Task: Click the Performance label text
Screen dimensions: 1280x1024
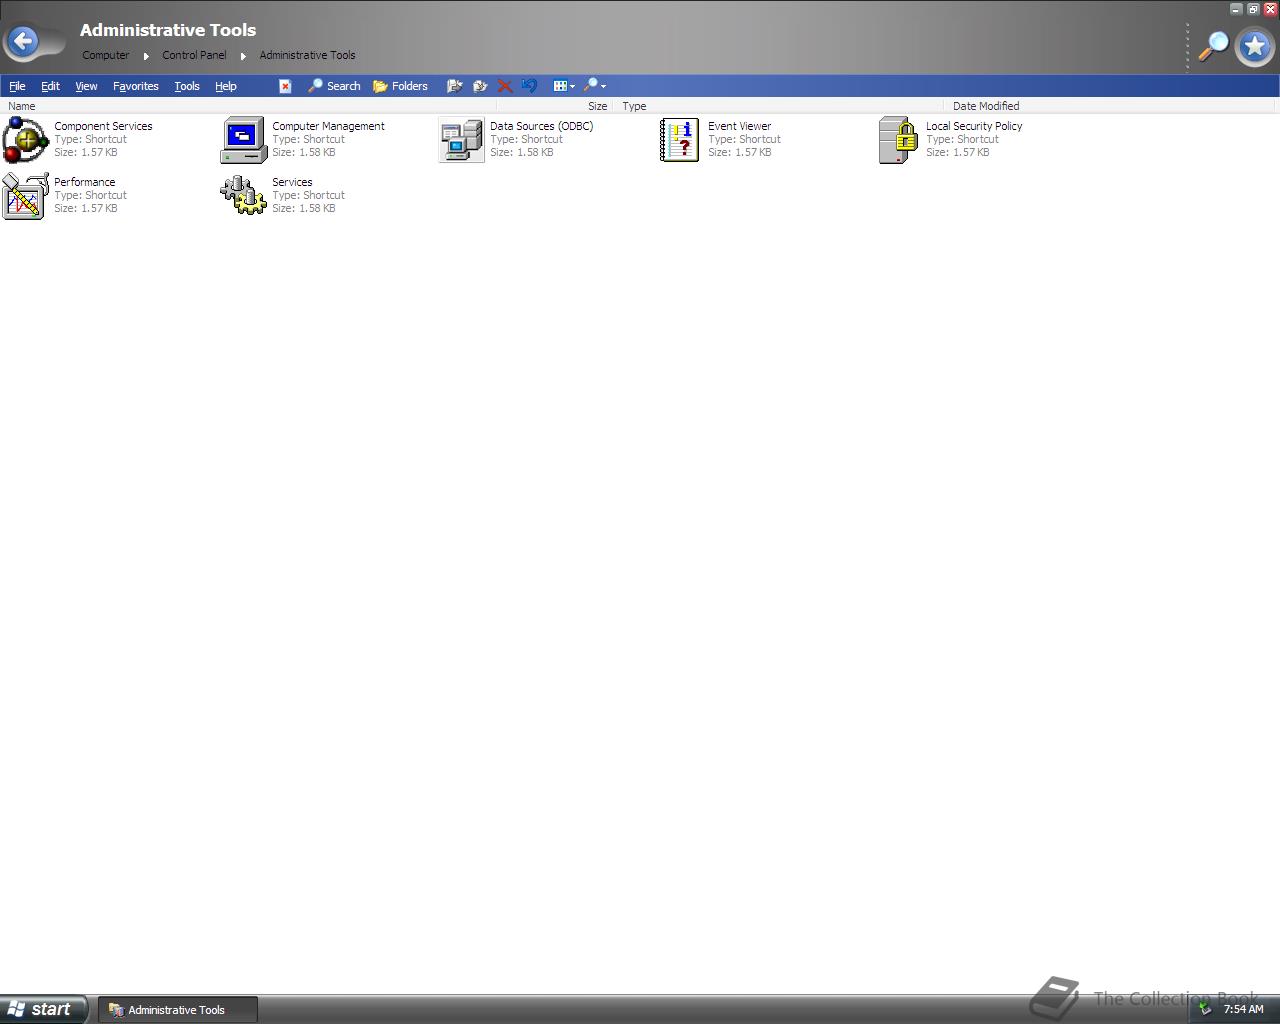Action: coord(84,182)
